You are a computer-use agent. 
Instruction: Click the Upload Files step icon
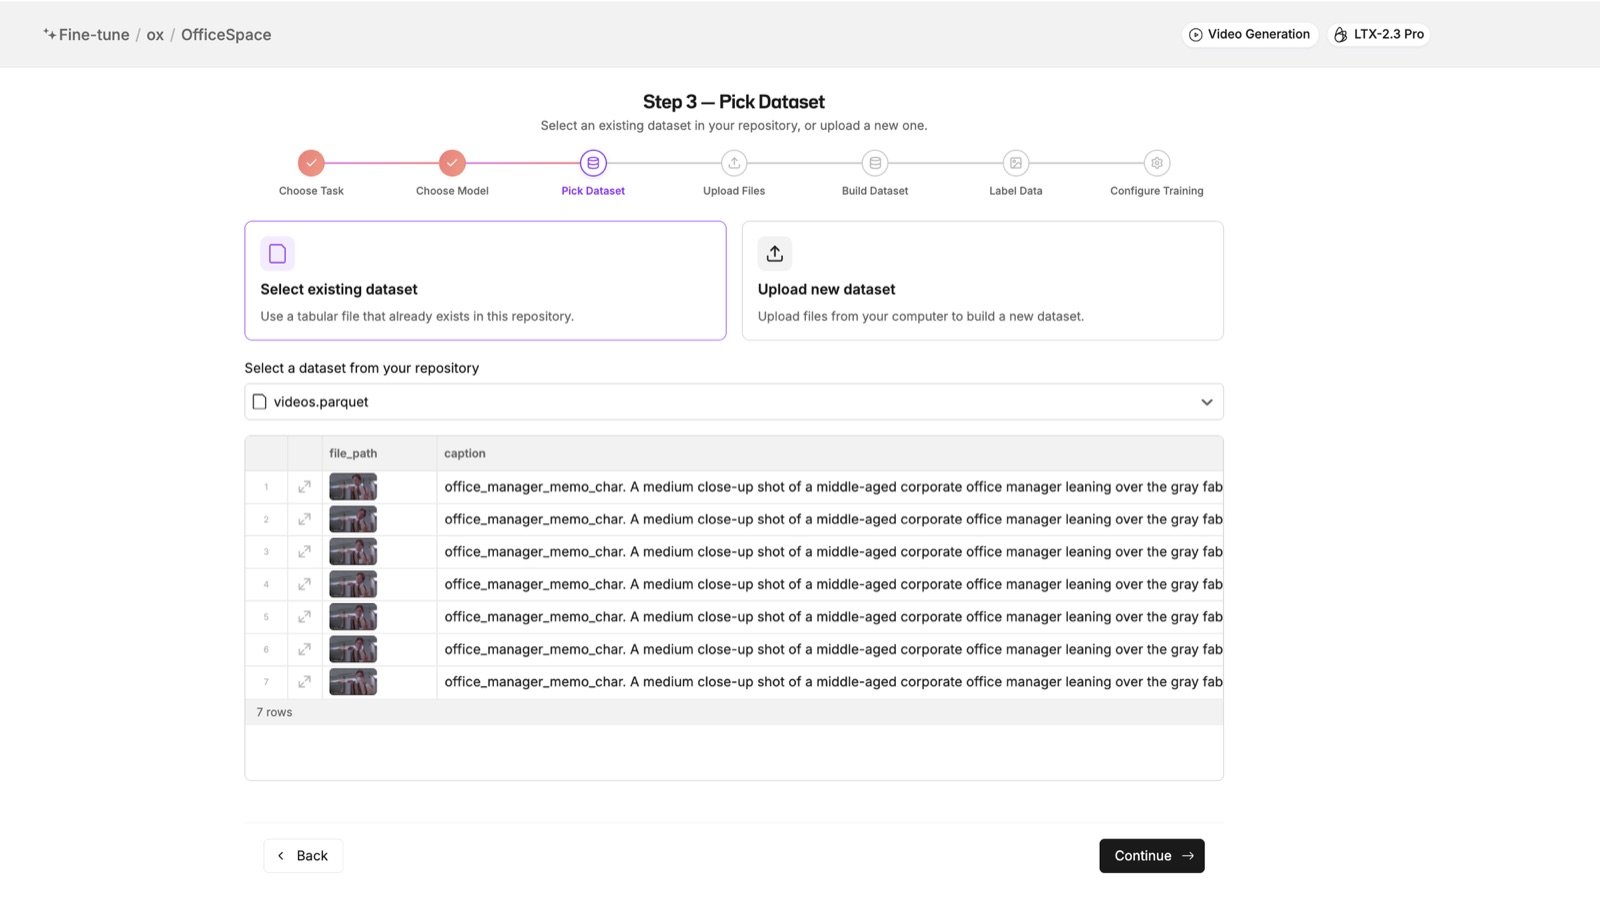734,163
